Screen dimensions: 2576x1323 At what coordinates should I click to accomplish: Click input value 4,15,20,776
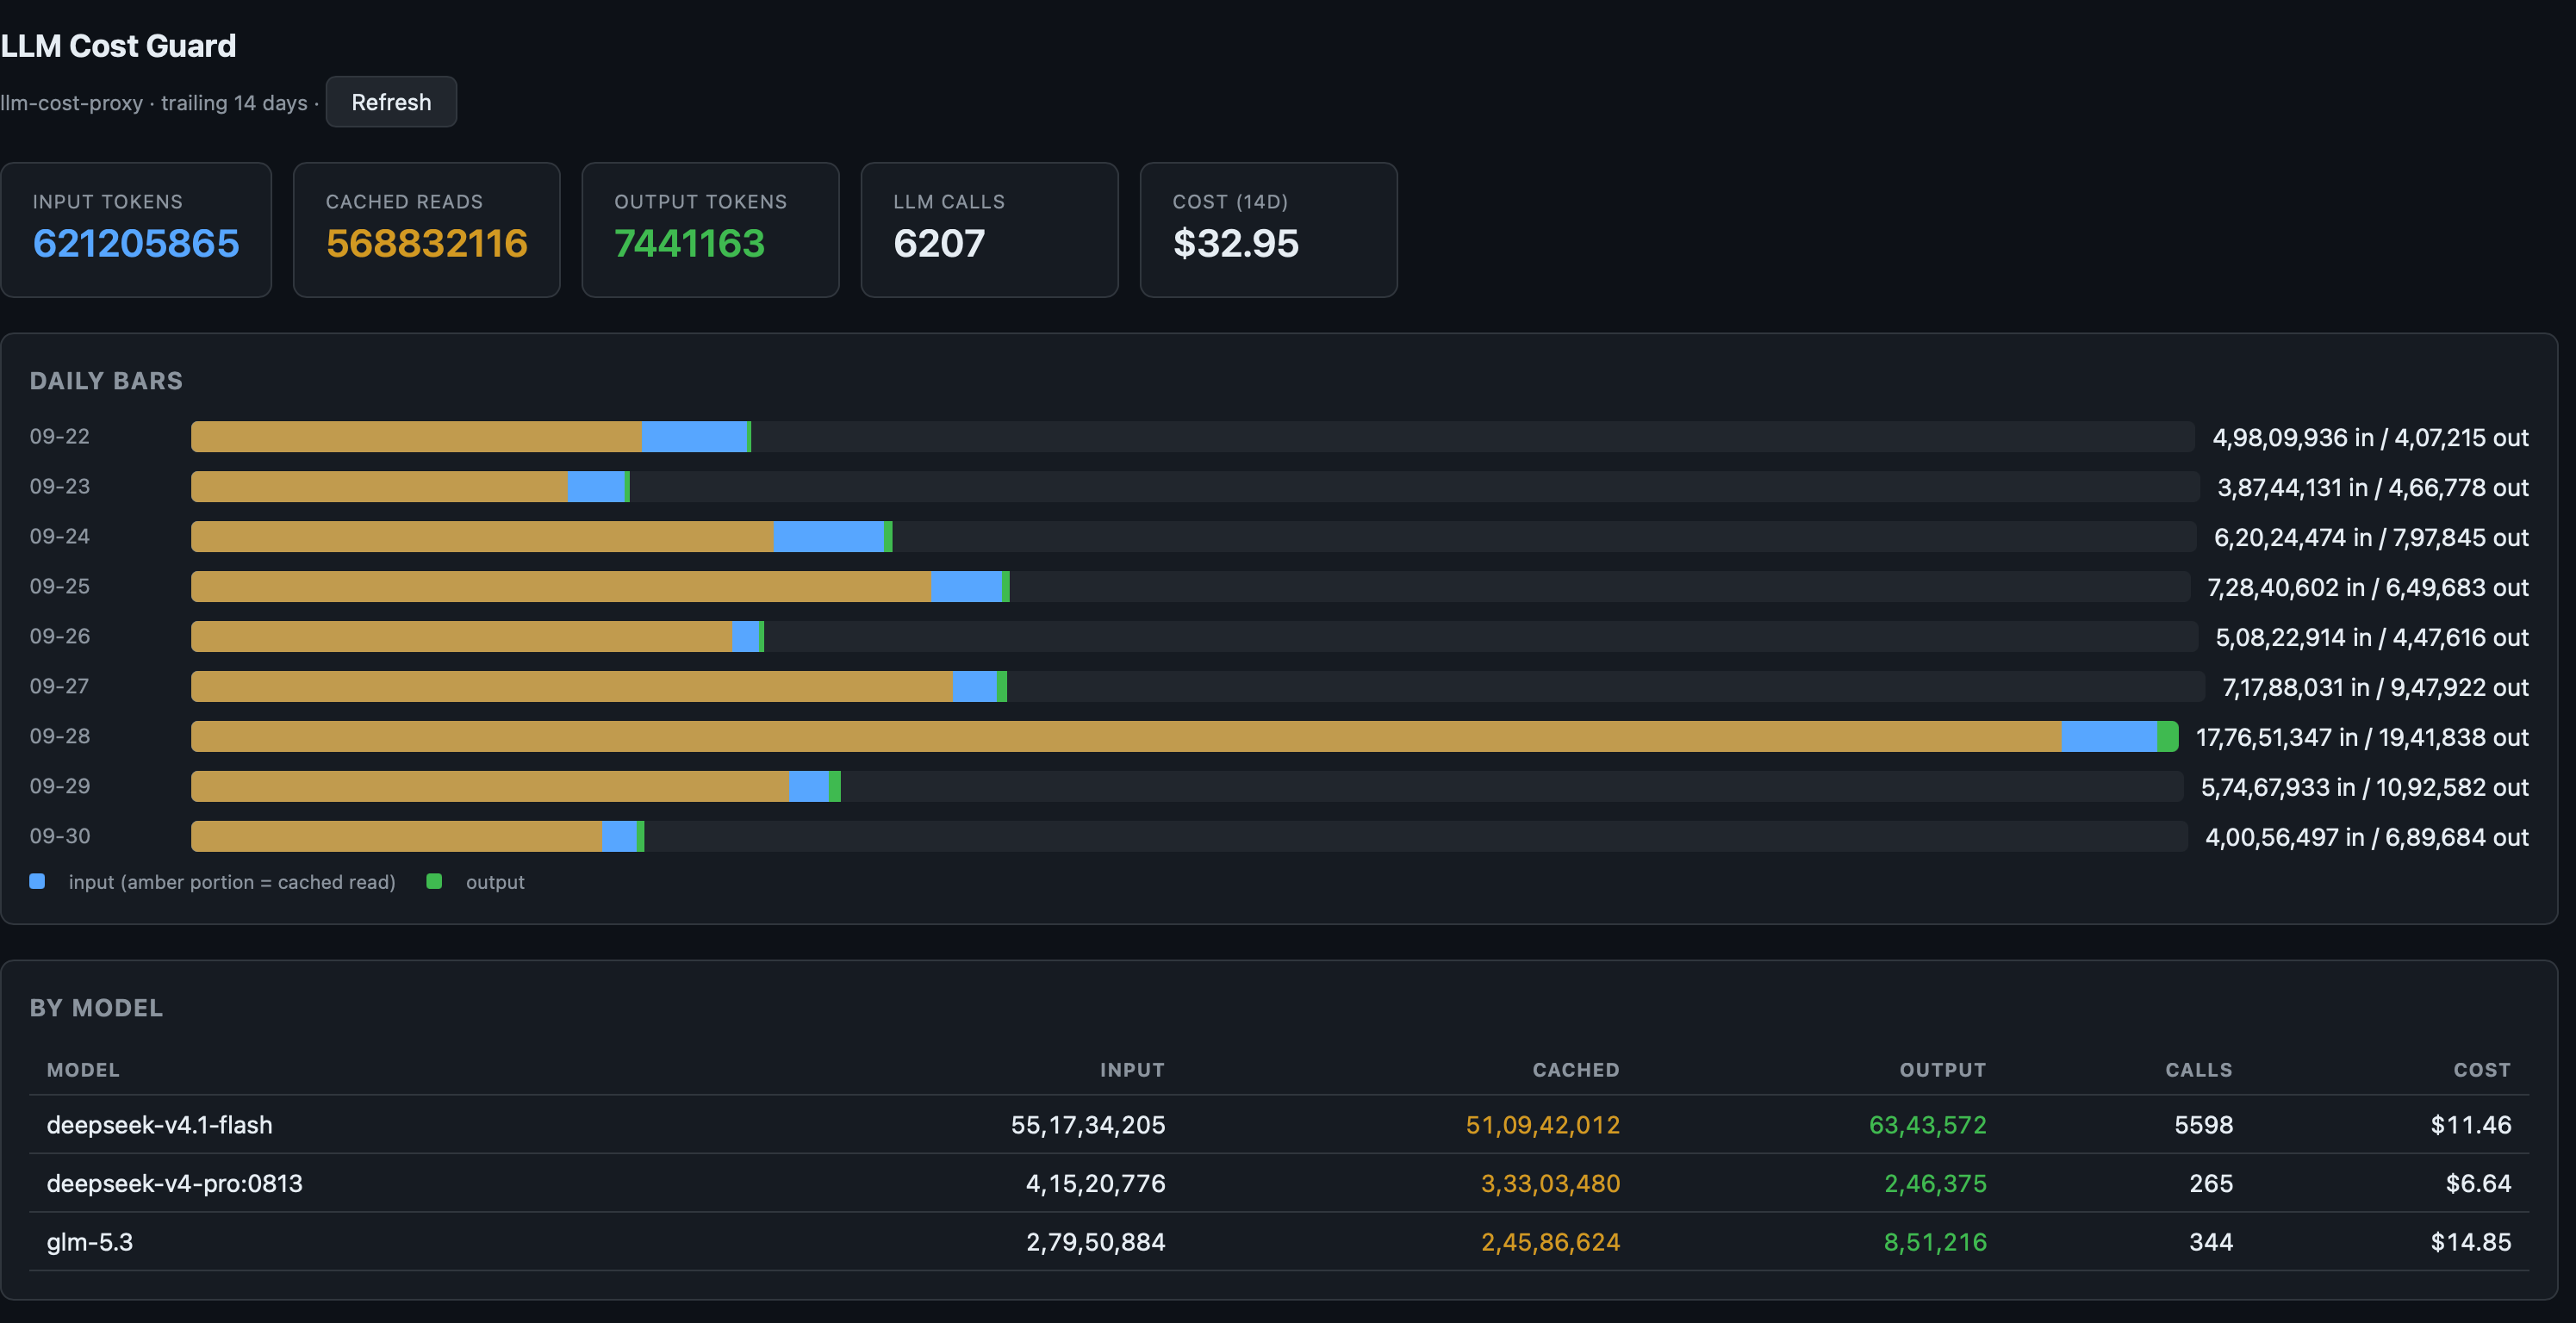[x=1096, y=1184]
